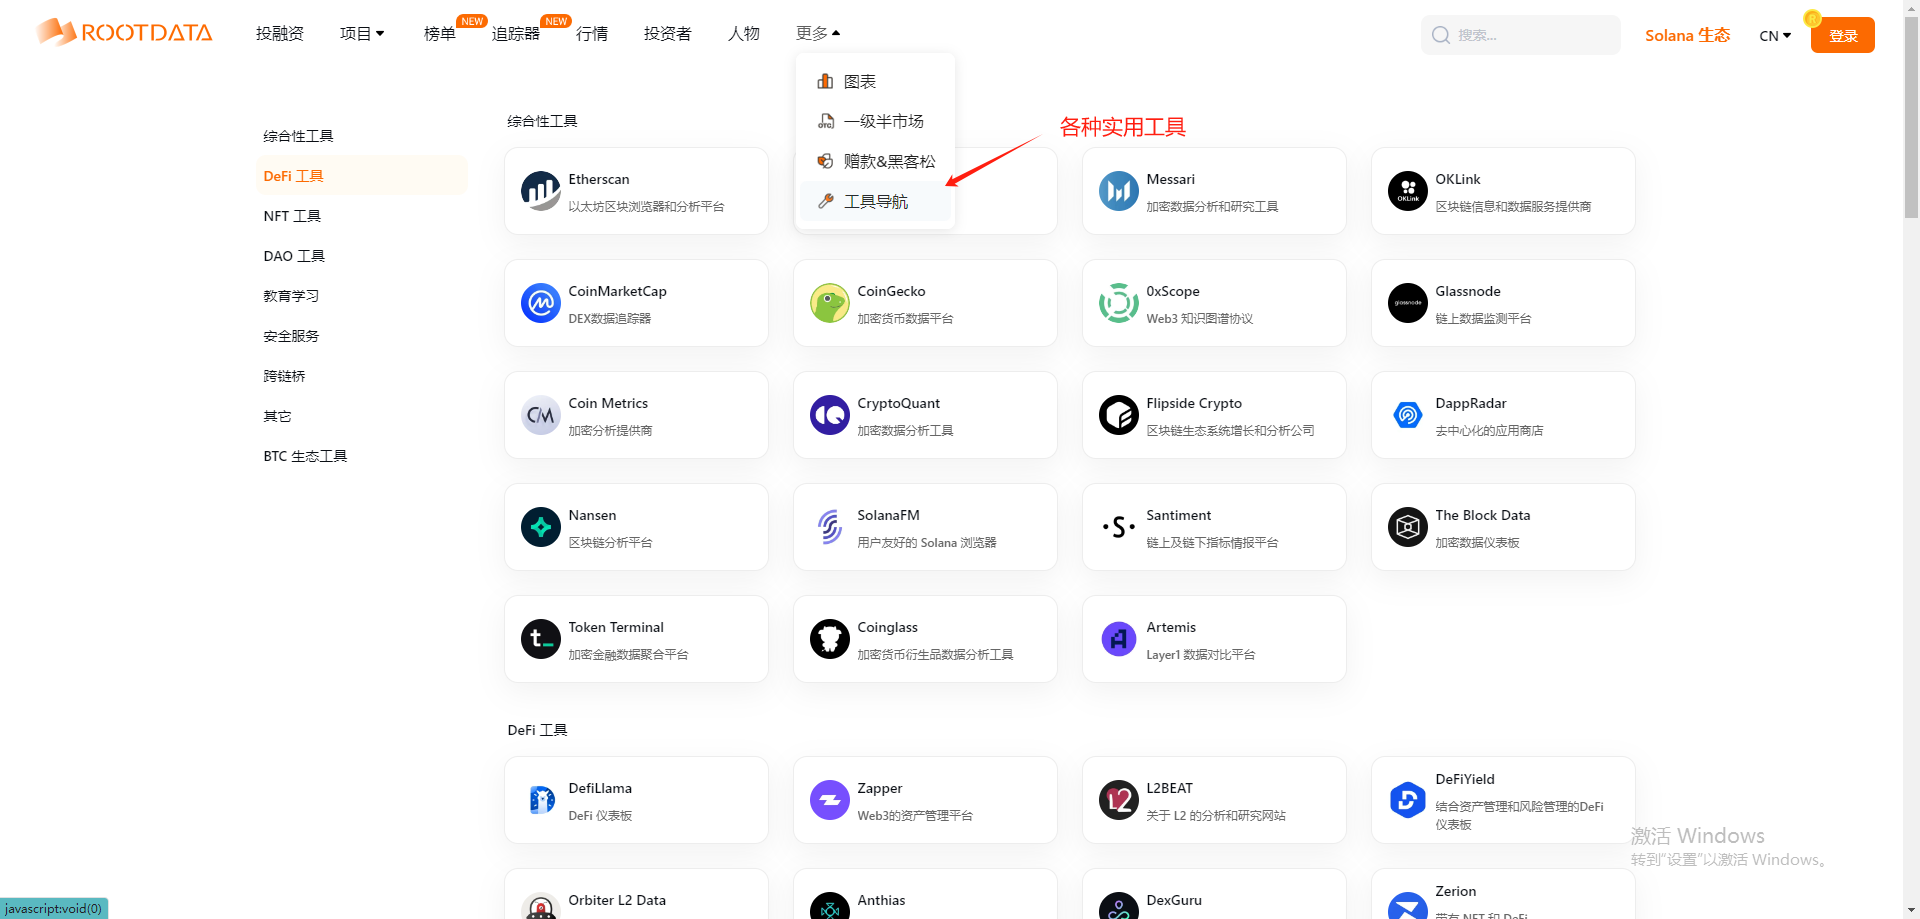Open the 投资者 nav item
This screenshot has height=919, width=1920.
pos(667,34)
